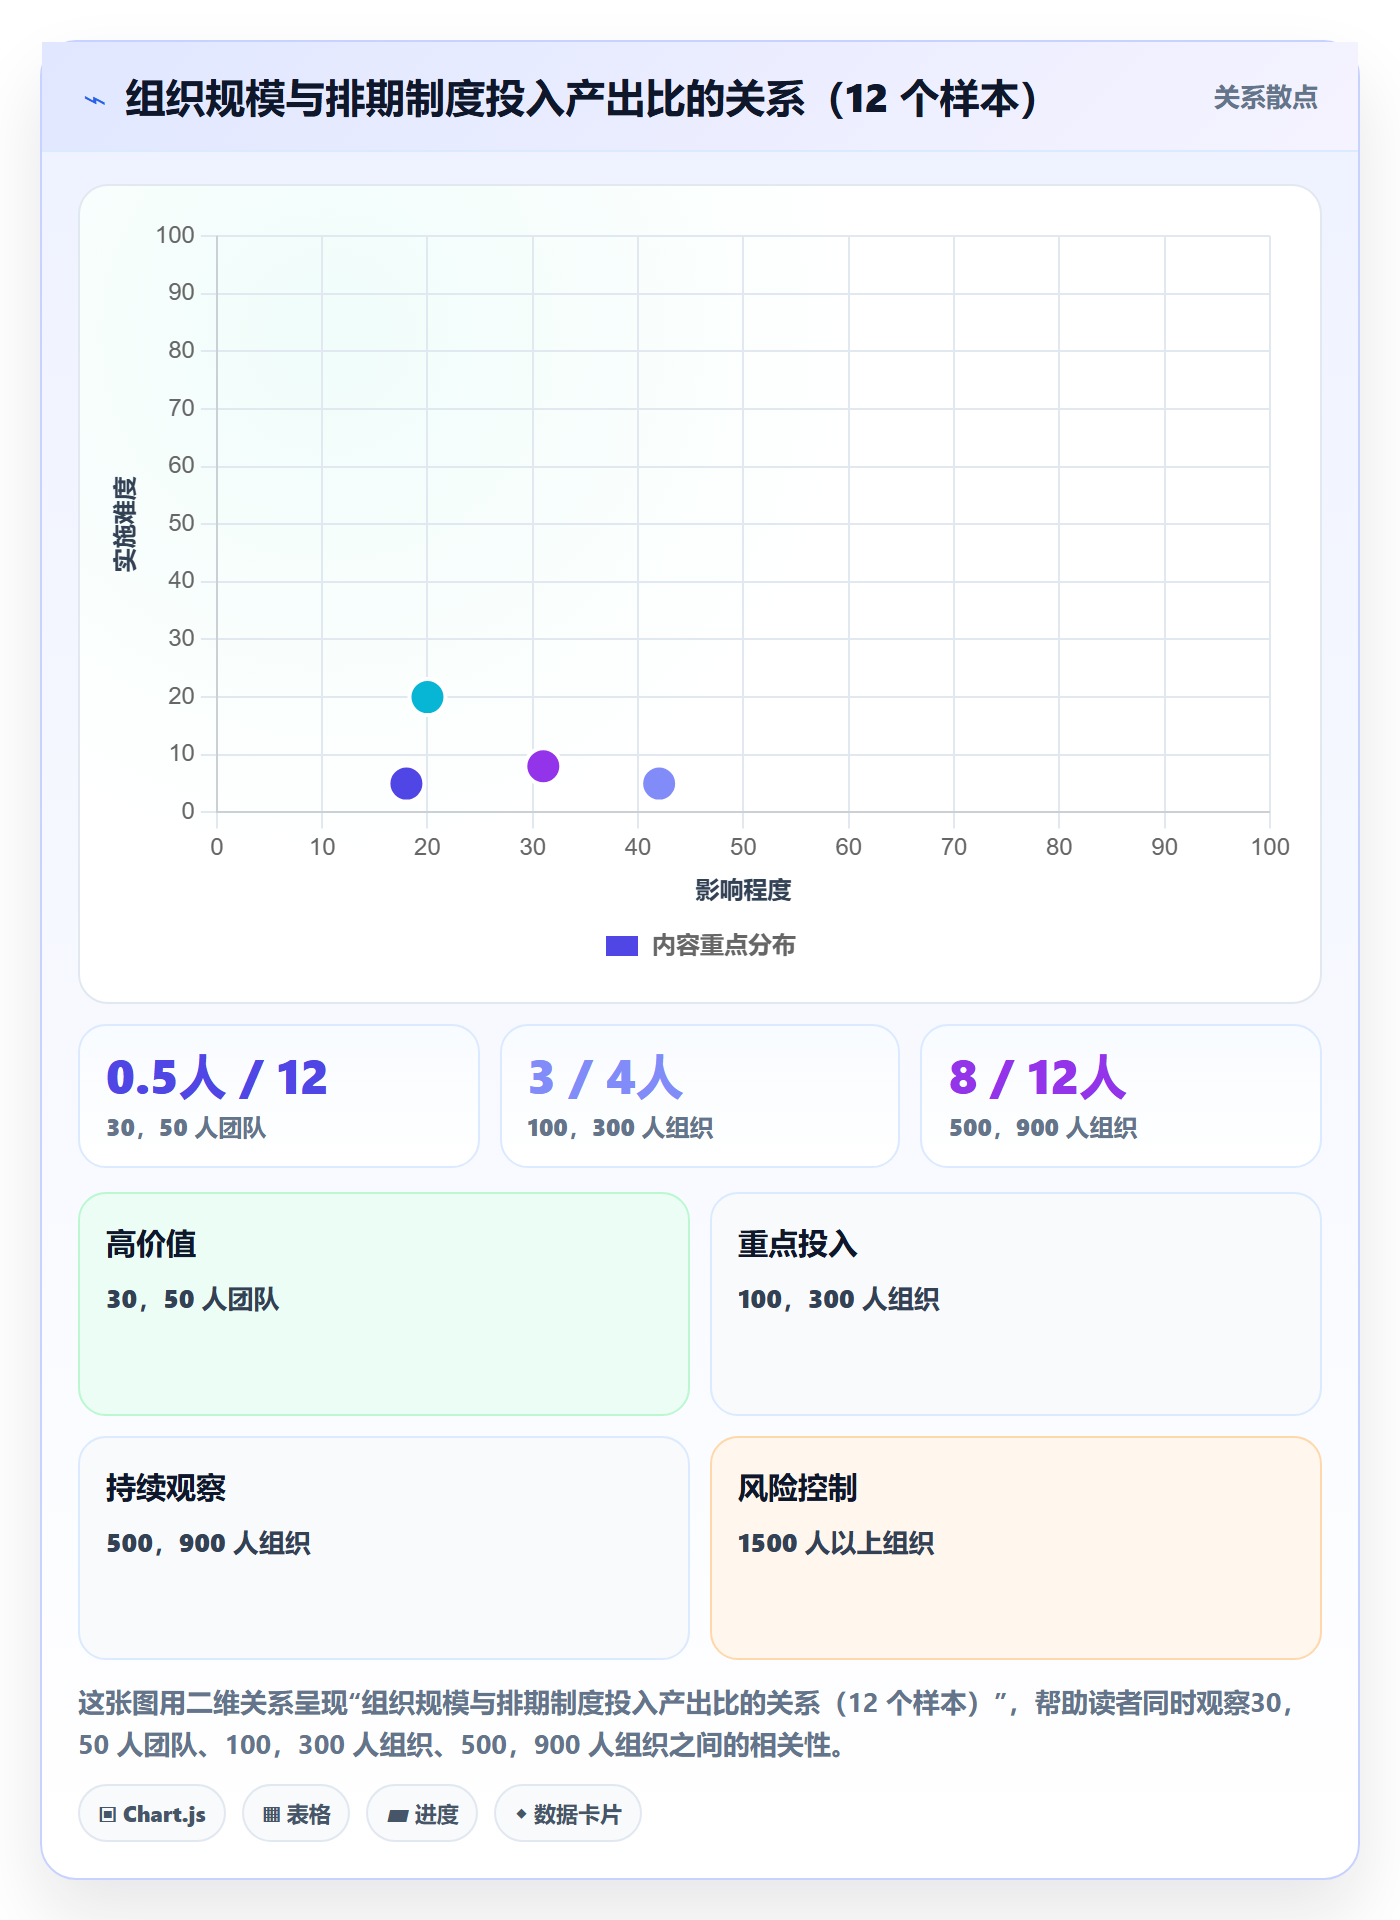Select the 8 / 12人 metric card
Viewport: 1400px width, 1920px height.
1121,1096
